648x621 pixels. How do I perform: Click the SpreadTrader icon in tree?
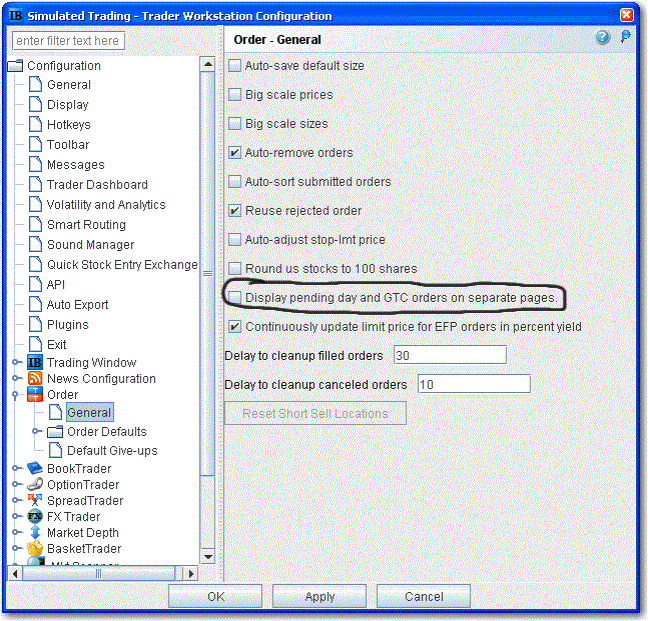click(35, 501)
